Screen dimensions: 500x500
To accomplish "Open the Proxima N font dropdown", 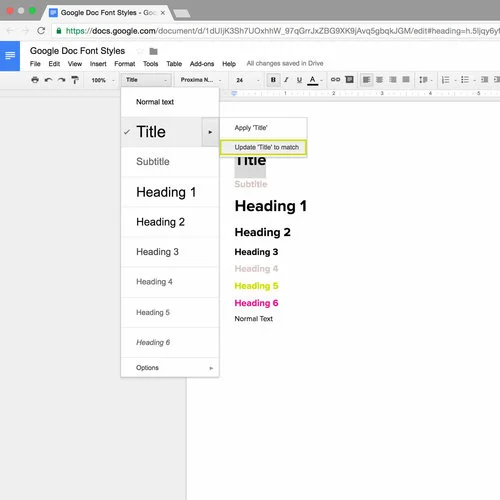I will 201,80.
